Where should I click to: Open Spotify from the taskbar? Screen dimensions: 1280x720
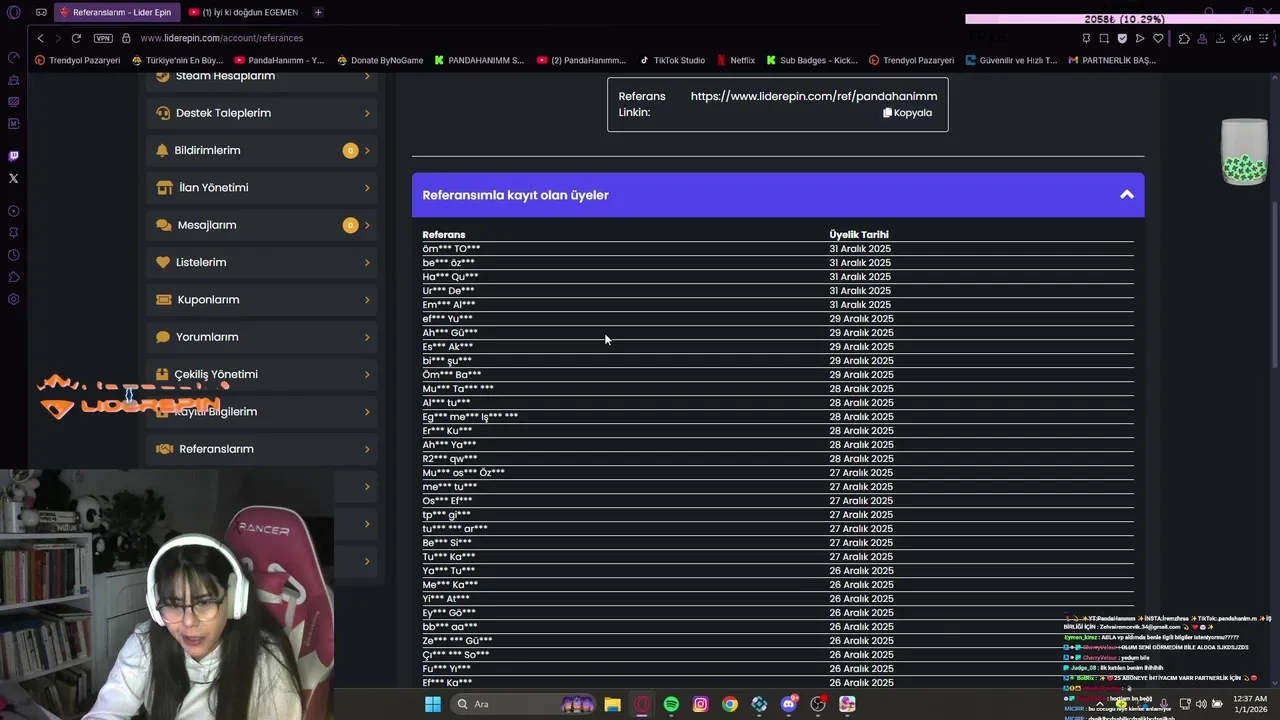pos(671,704)
